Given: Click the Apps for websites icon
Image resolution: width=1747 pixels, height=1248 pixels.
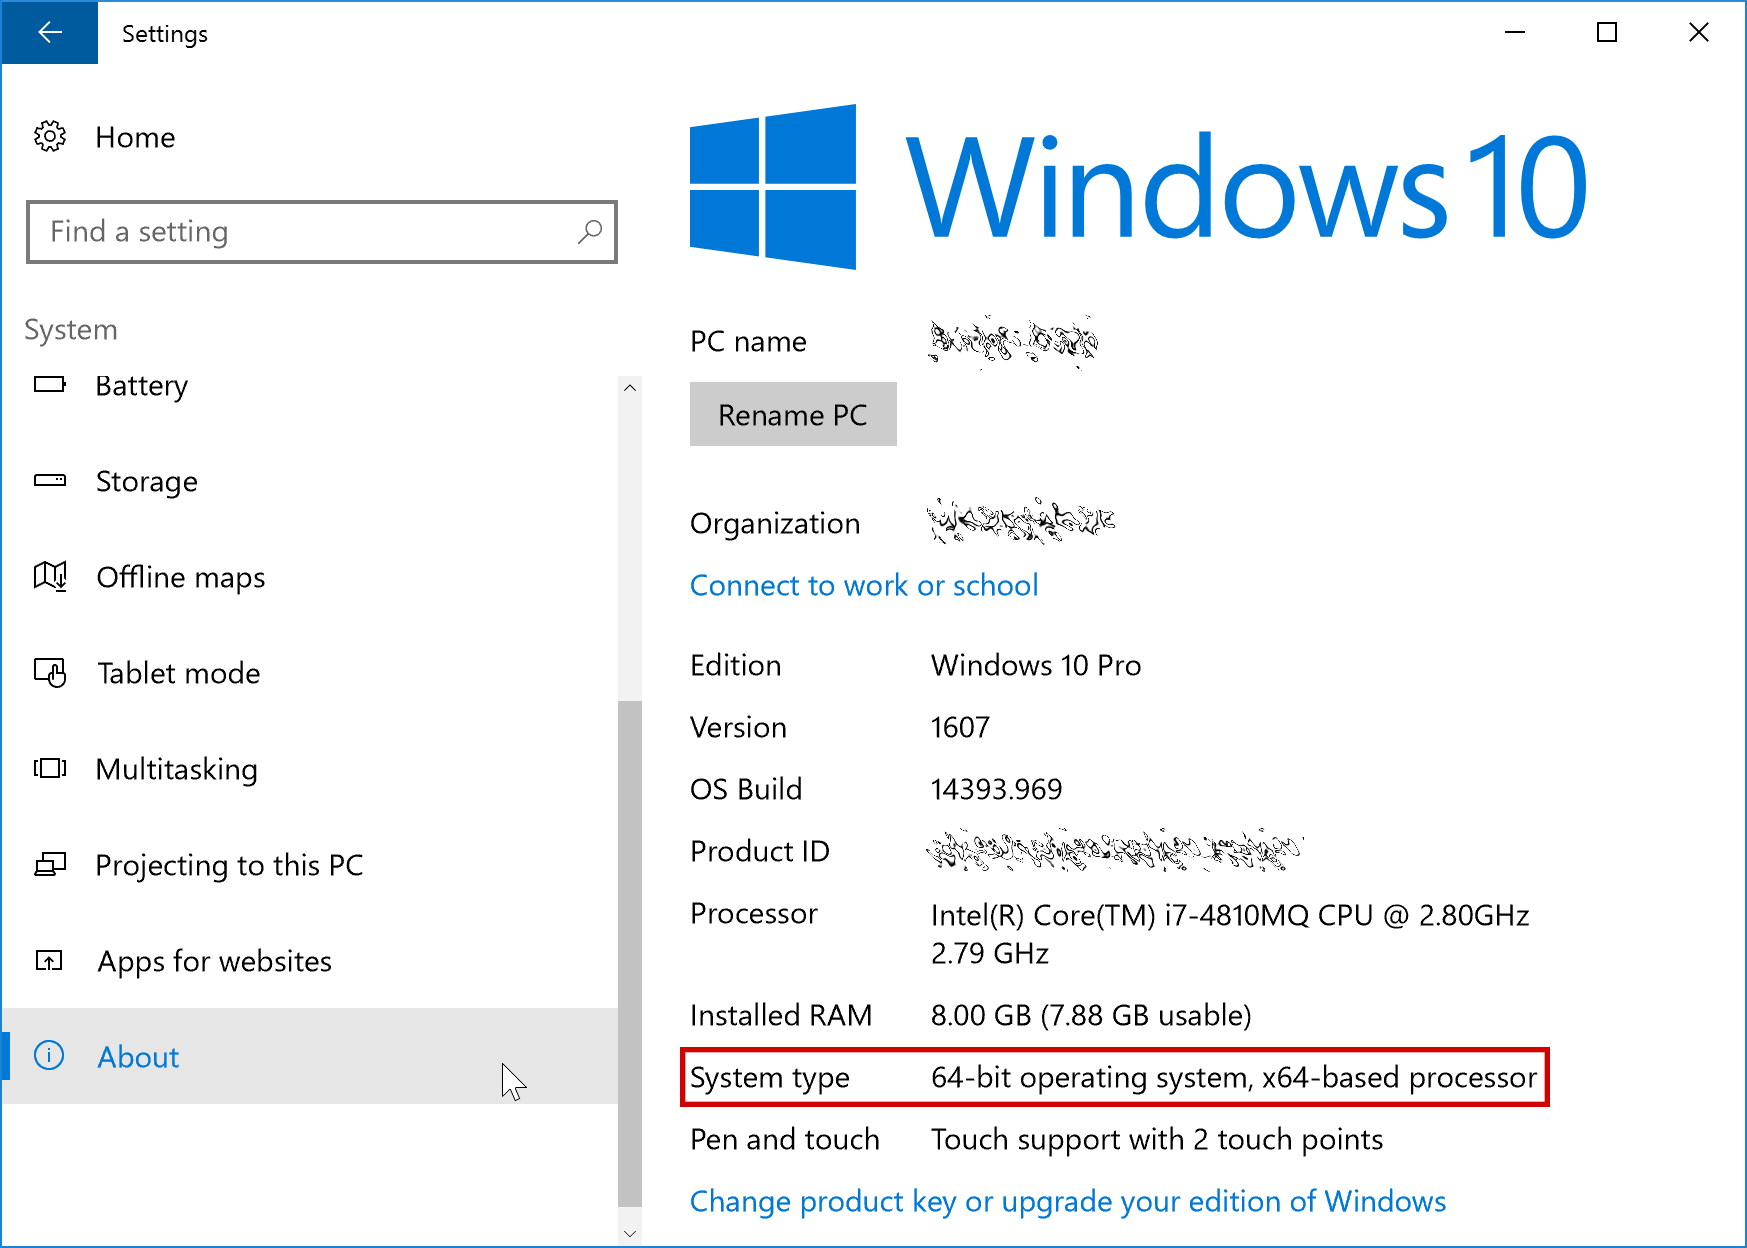Looking at the screenshot, I should pos(49,961).
